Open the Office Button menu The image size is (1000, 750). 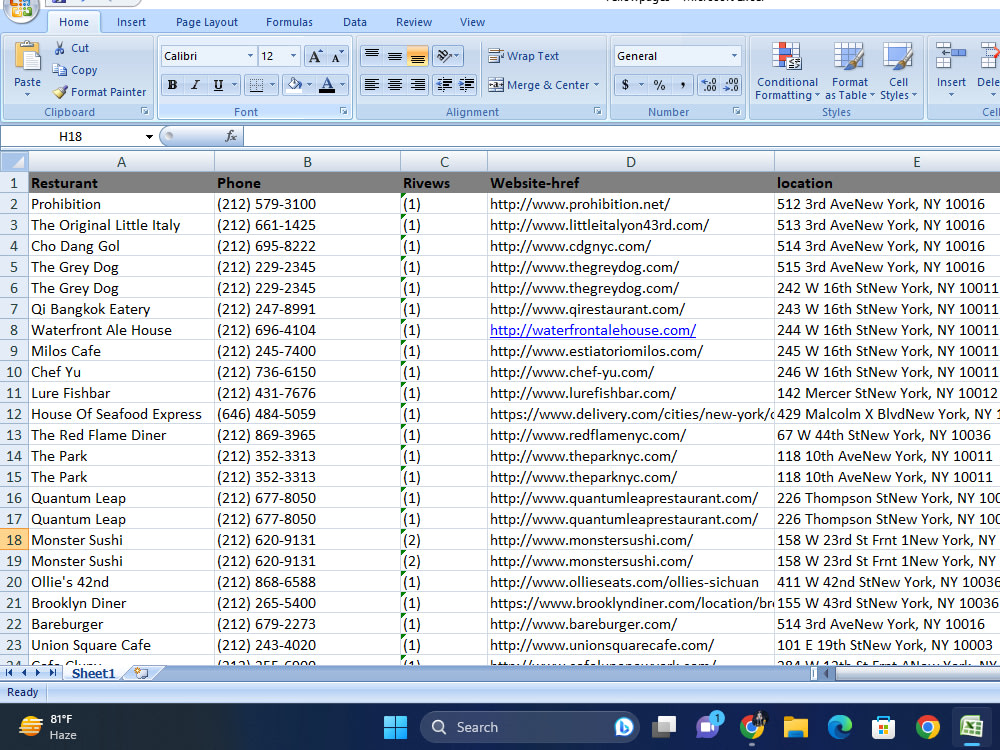(21, 9)
